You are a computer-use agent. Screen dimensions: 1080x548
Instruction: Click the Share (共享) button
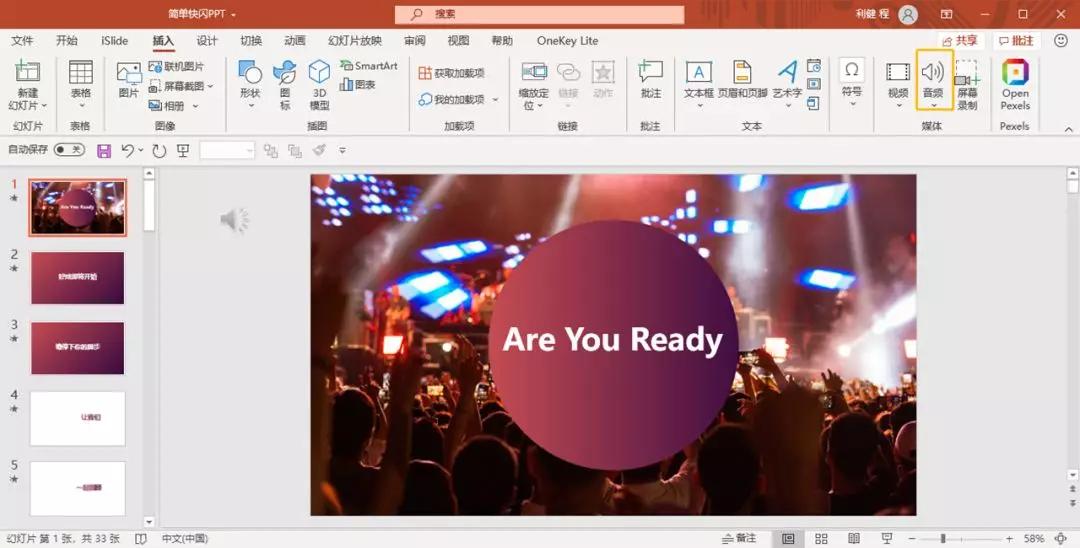[x=959, y=41]
